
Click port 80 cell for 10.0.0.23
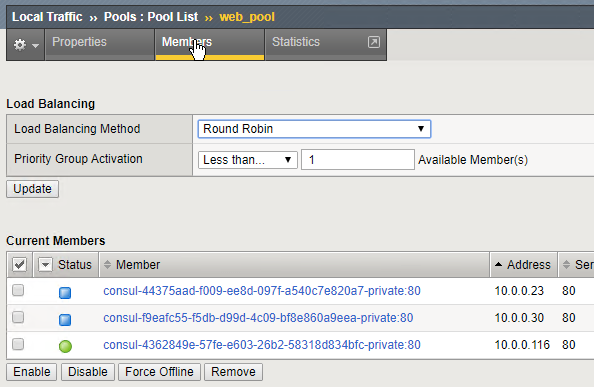[x=569, y=291]
